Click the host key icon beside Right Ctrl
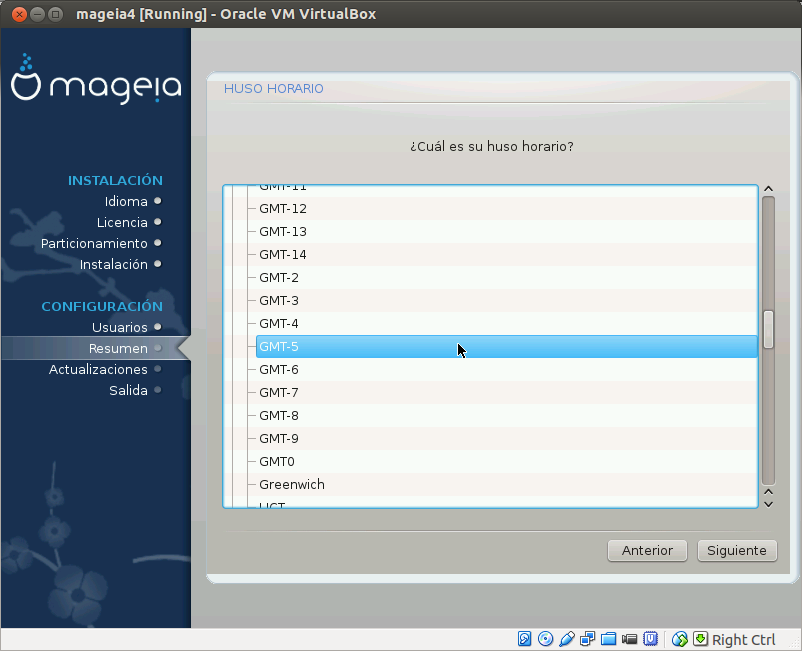Screen dimensions: 802x651 700,639
